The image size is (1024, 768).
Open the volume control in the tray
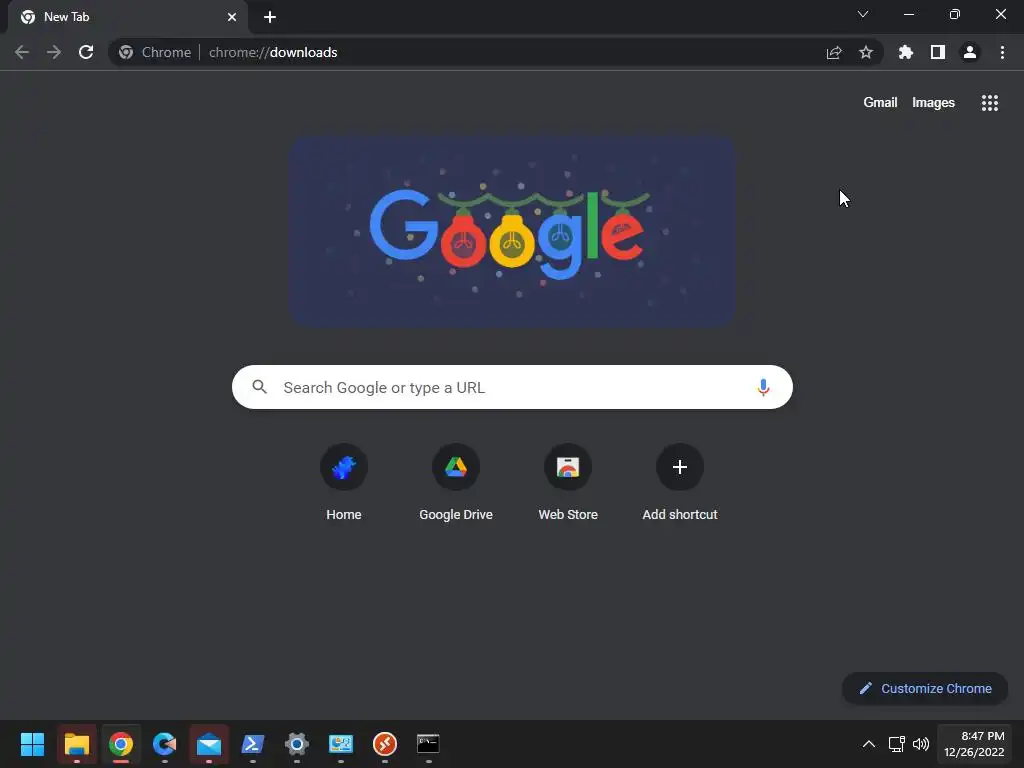click(x=921, y=744)
